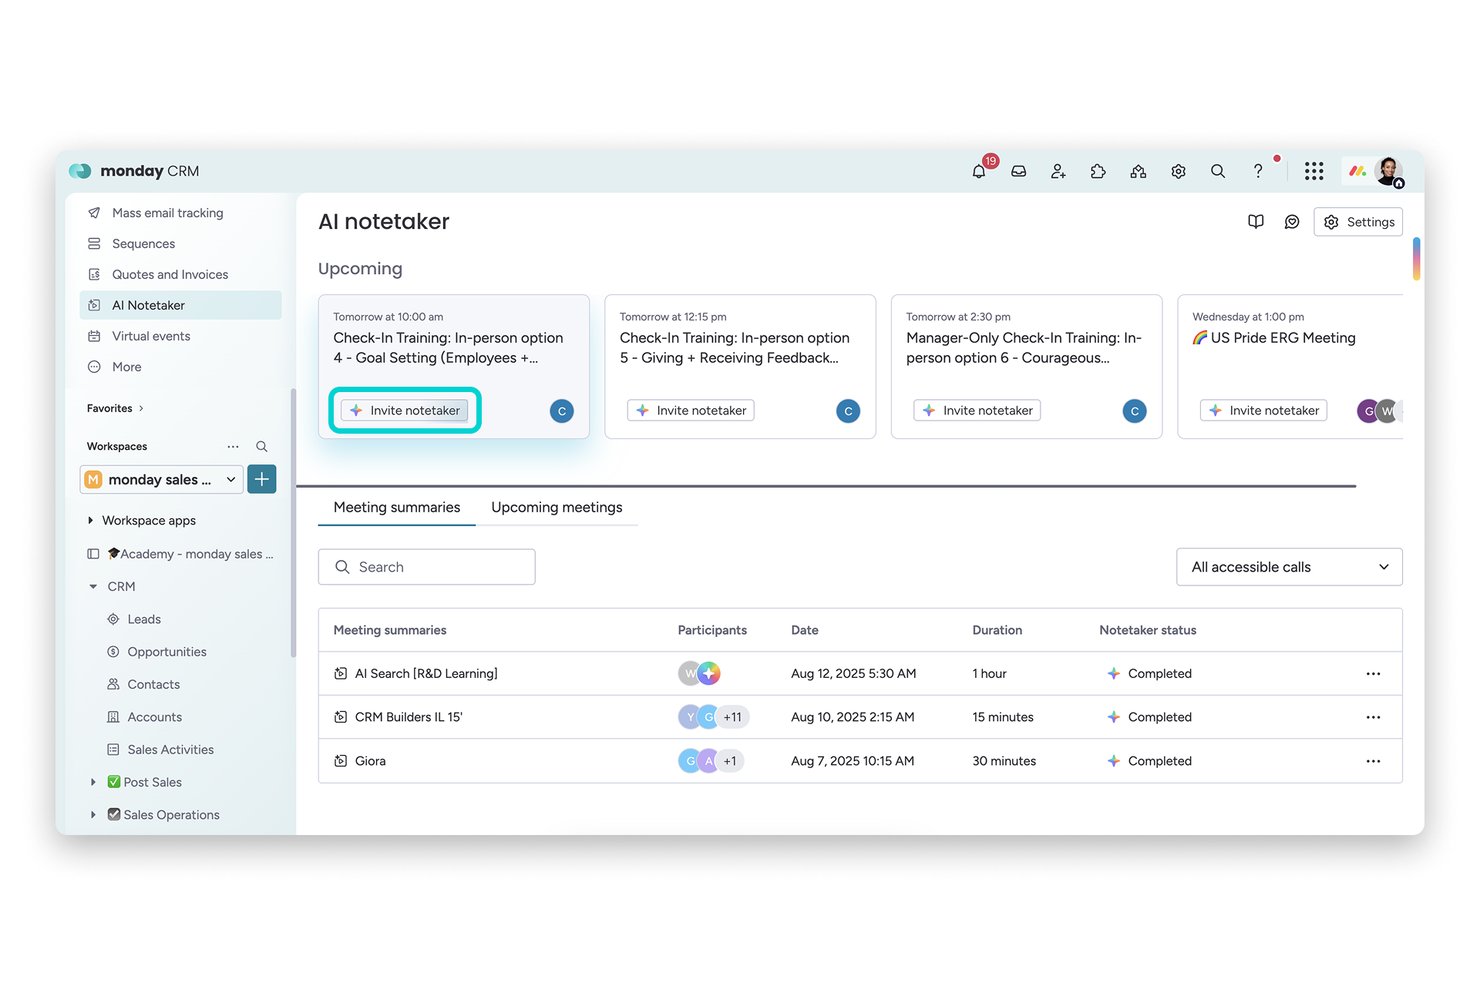Expand Post Sales folder
The height and width of the screenshot is (987, 1480).
(x=93, y=783)
